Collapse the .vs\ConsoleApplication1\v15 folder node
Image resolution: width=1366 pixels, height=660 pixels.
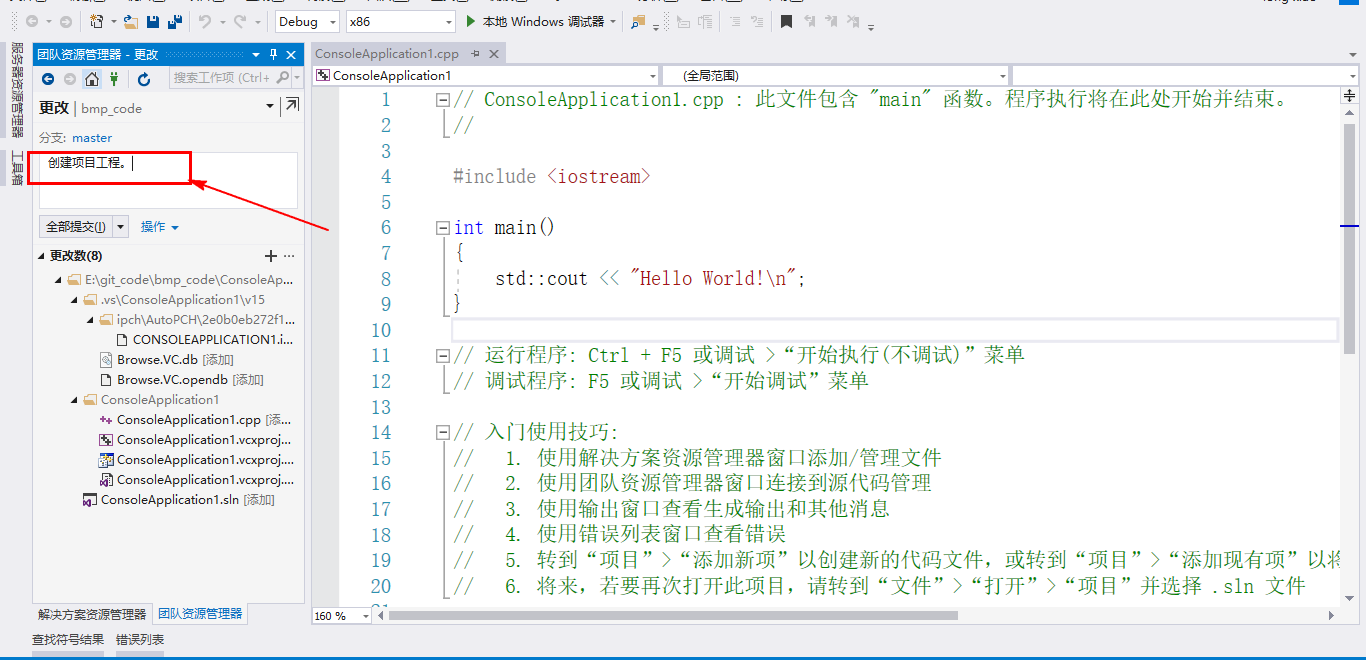75,300
